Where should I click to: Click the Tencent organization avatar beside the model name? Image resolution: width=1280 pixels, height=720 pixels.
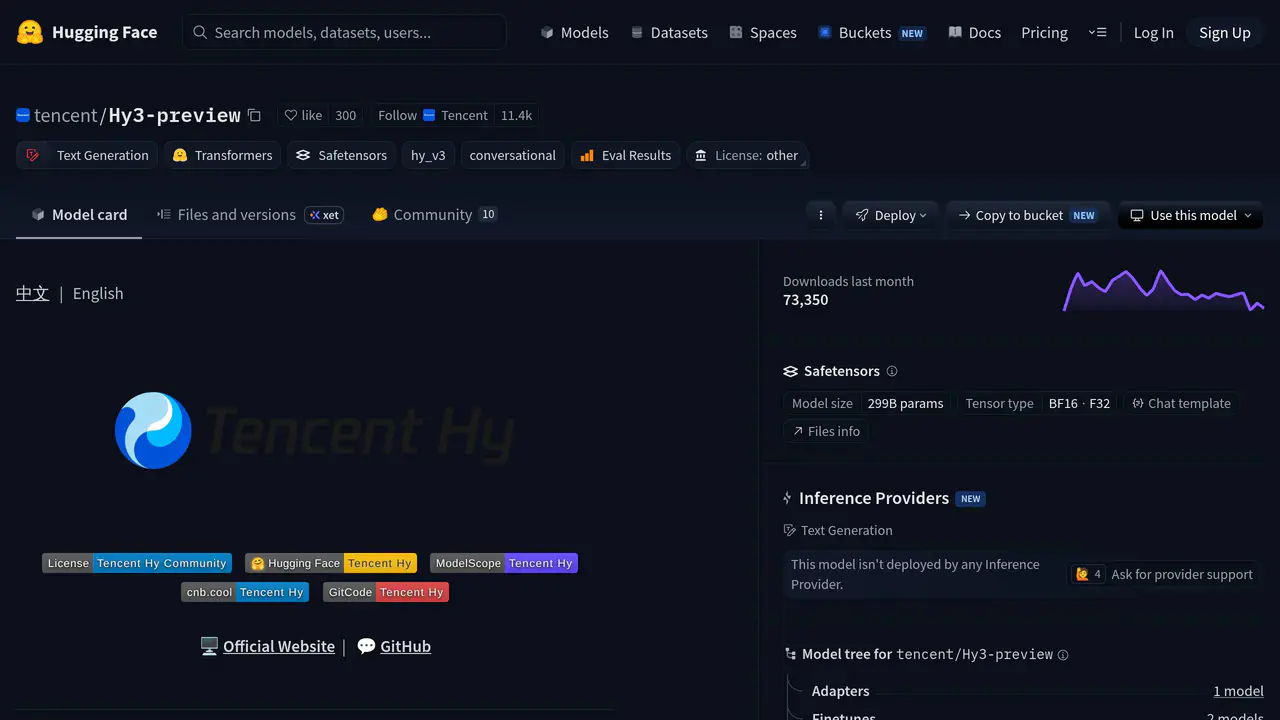coord(23,115)
